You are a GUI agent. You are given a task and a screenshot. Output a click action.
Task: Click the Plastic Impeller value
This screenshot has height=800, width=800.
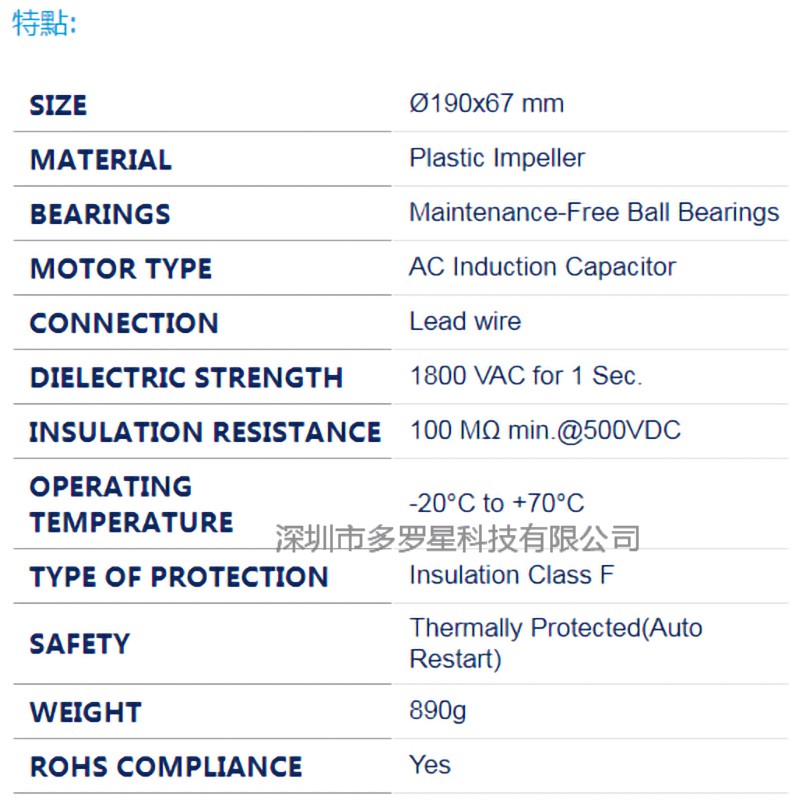pyautogui.click(x=497, y=158)
